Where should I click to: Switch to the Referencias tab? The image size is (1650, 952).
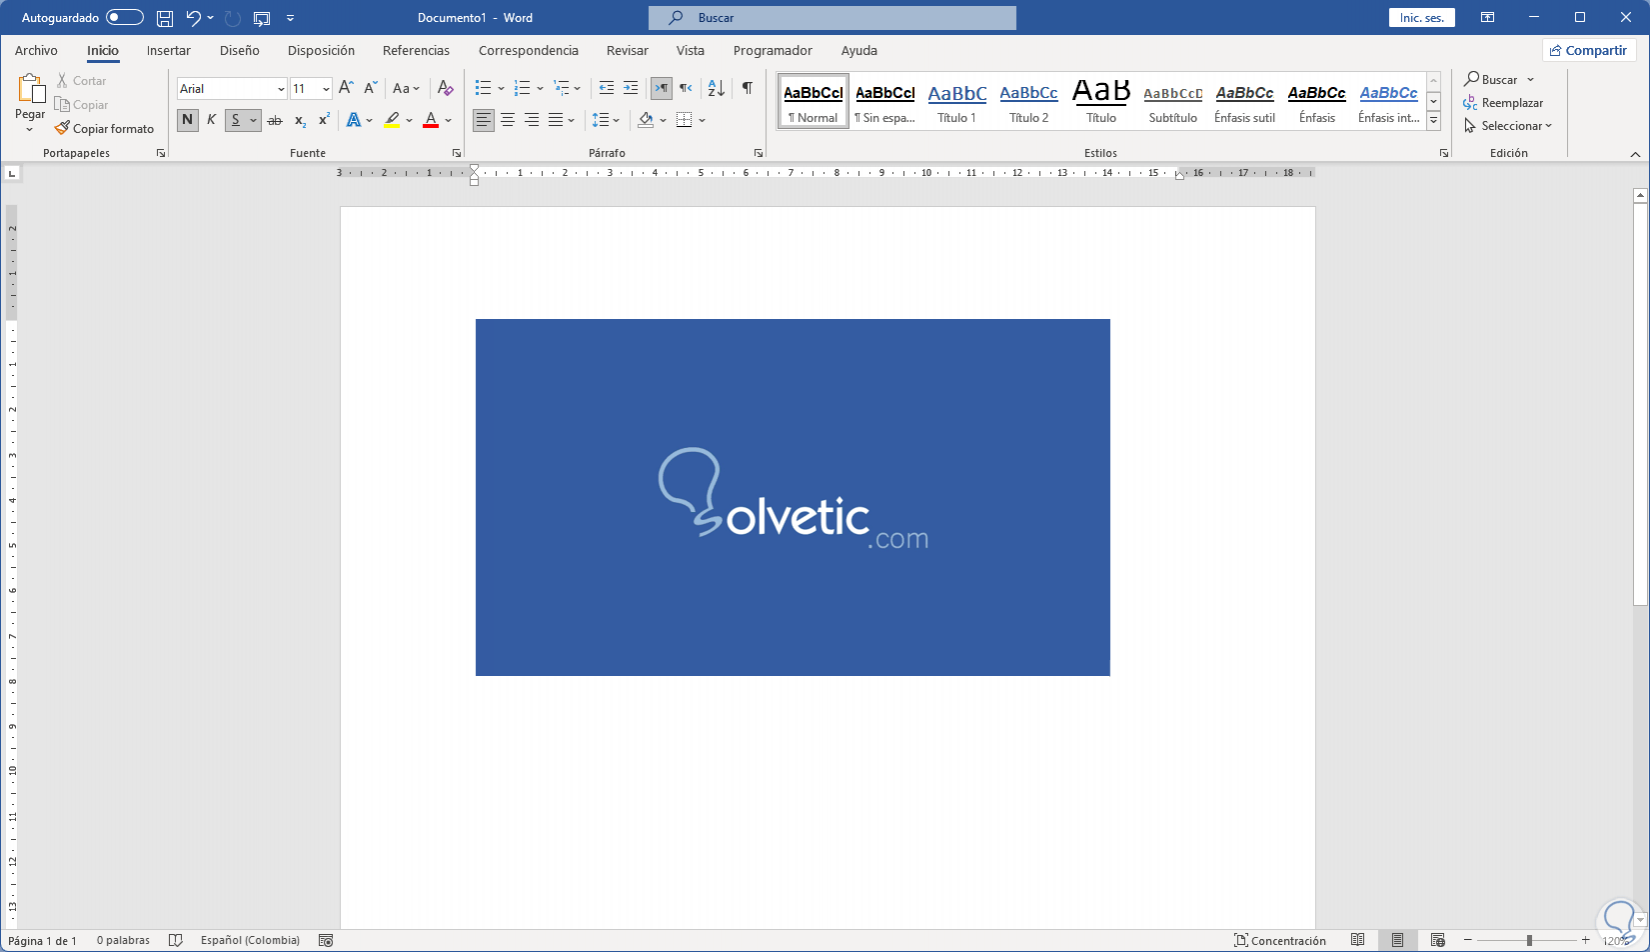pyautogui.click(x=416, y=50)
